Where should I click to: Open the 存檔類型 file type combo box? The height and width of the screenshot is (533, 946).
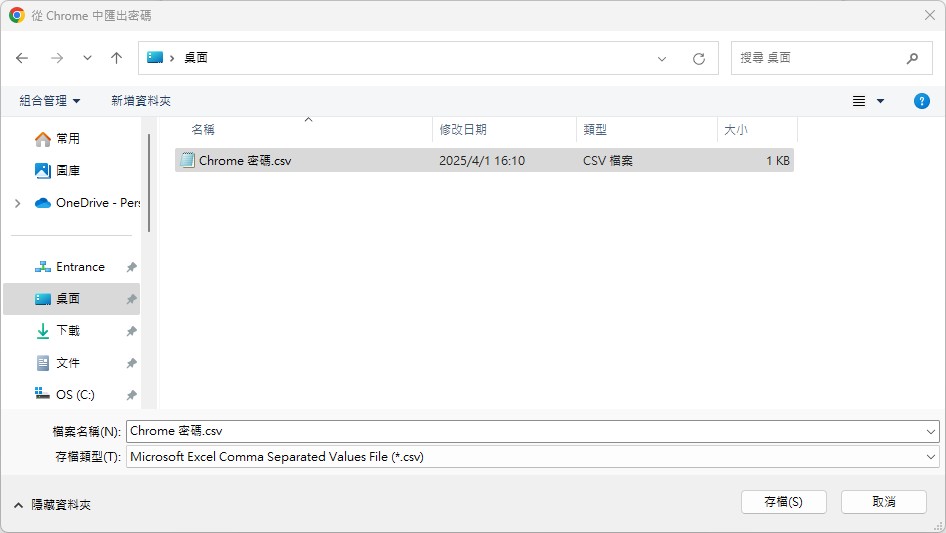pos(533,457)
